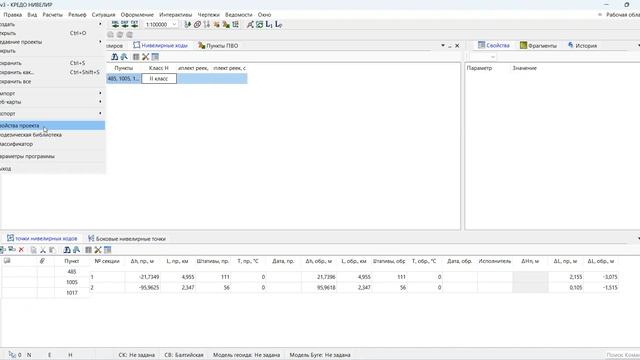Image resolution: width=640 pixels, height=360 pixels.
Task: Switch to Точки нивелирных ходов tab
Action: click(x=42, y=238)
